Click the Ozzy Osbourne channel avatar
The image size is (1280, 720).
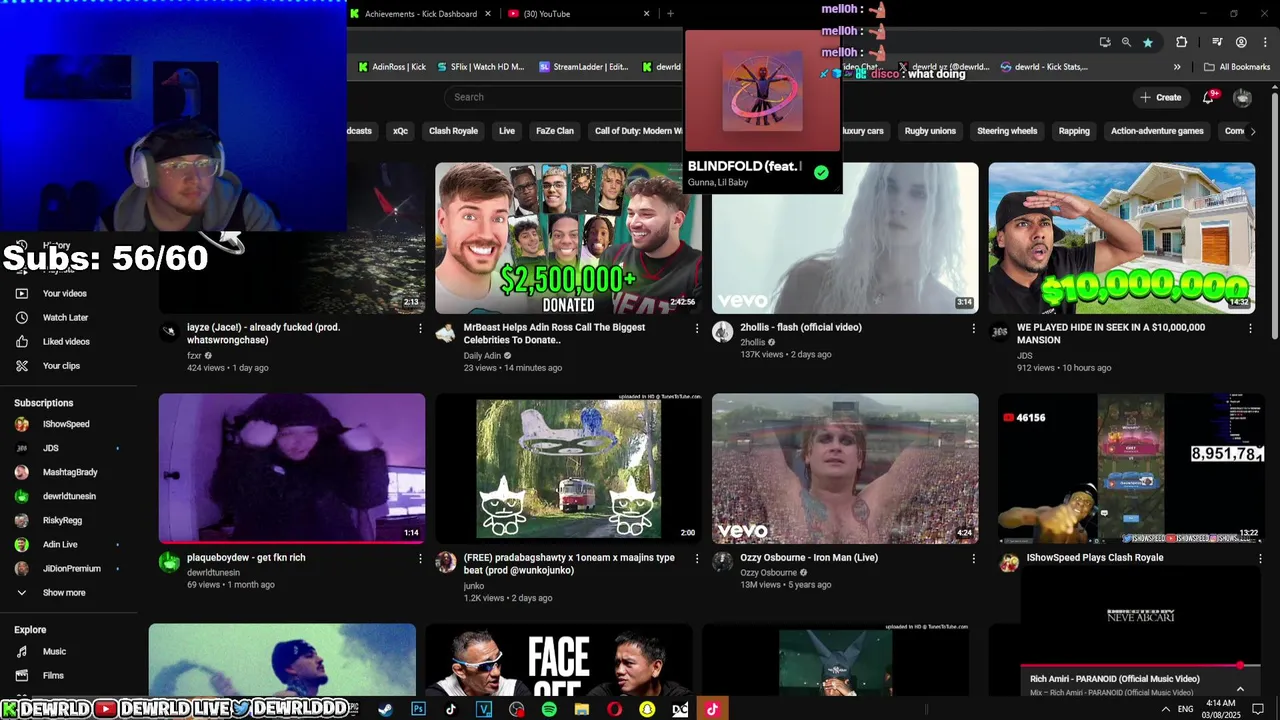(x=722, y=562)
